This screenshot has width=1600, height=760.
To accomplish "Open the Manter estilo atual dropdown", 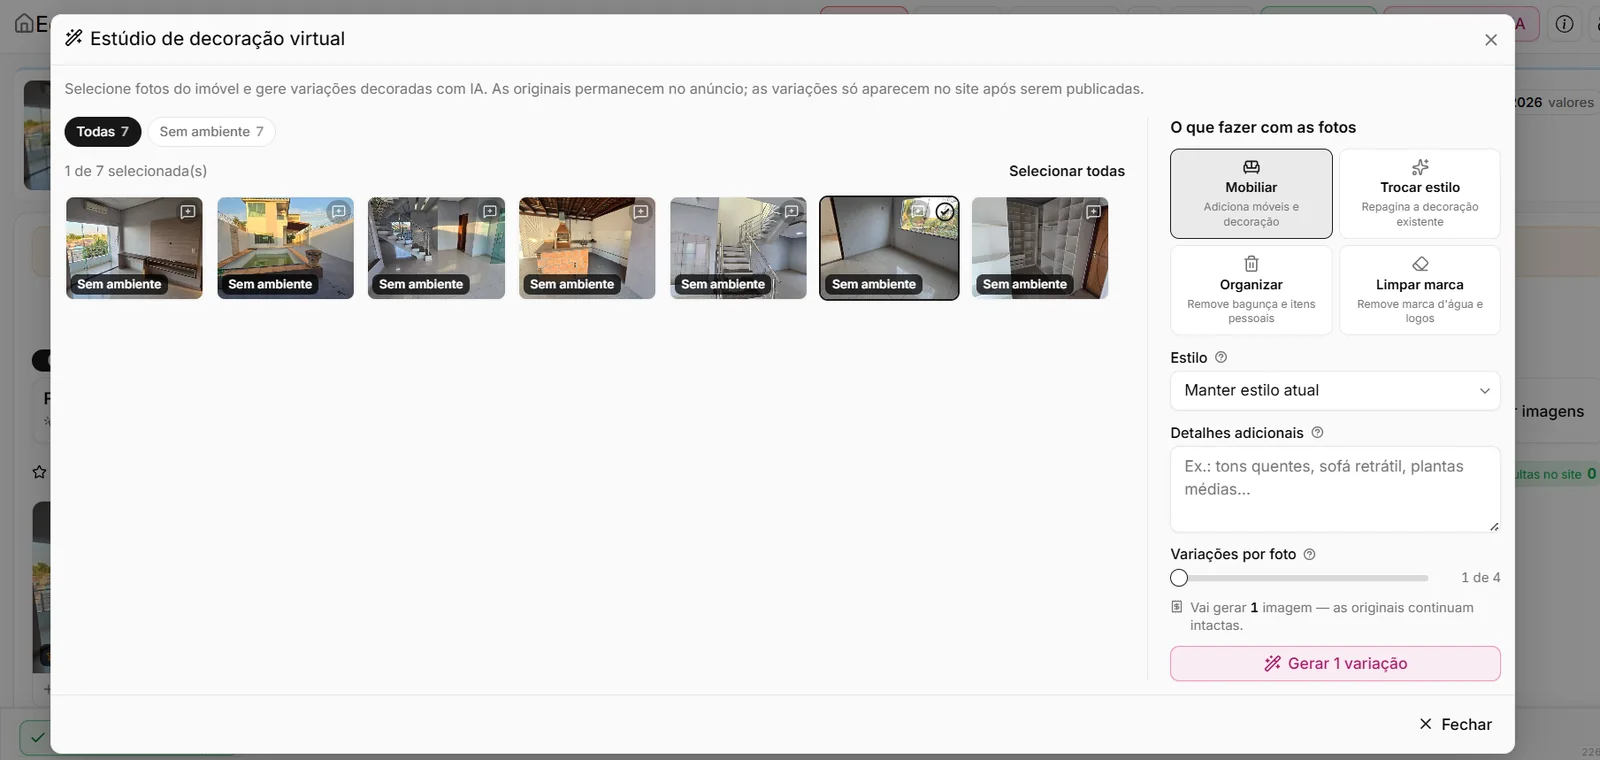I will [1335, 390].
